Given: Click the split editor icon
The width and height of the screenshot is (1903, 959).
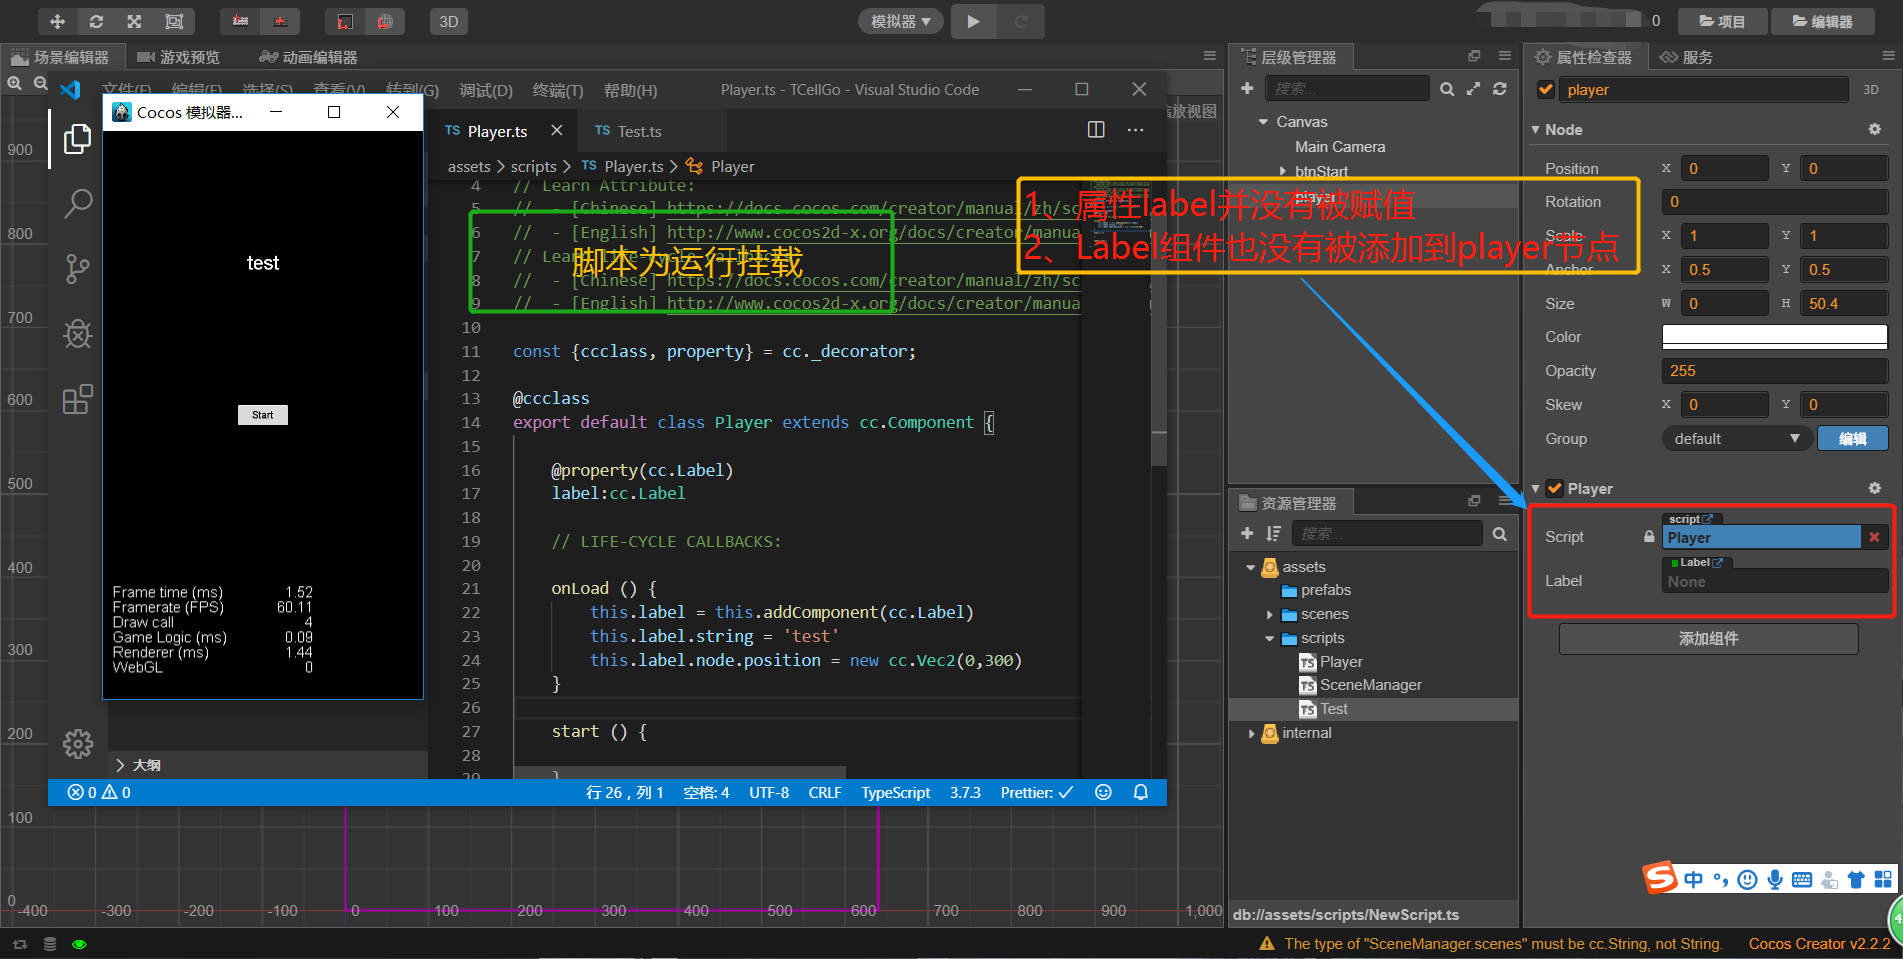Looking at the screenshot, I should [1096, 130].
